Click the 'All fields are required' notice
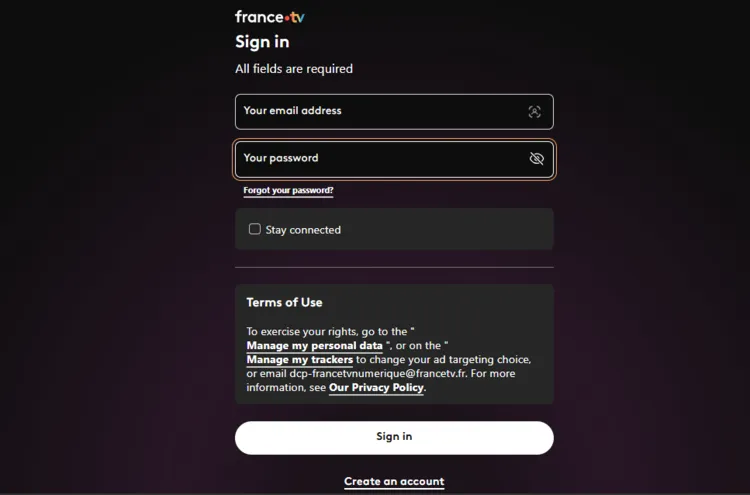Viewport: 750px width, 495px height. pos(294,69)
